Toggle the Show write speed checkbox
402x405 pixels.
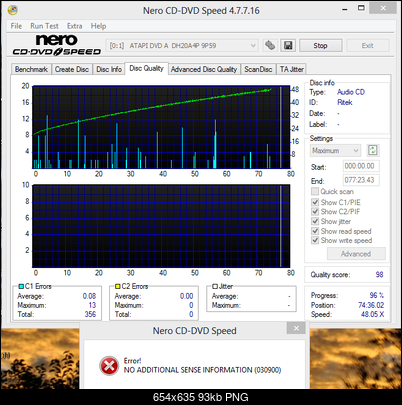pyautogui.click(x=315, y=240)
